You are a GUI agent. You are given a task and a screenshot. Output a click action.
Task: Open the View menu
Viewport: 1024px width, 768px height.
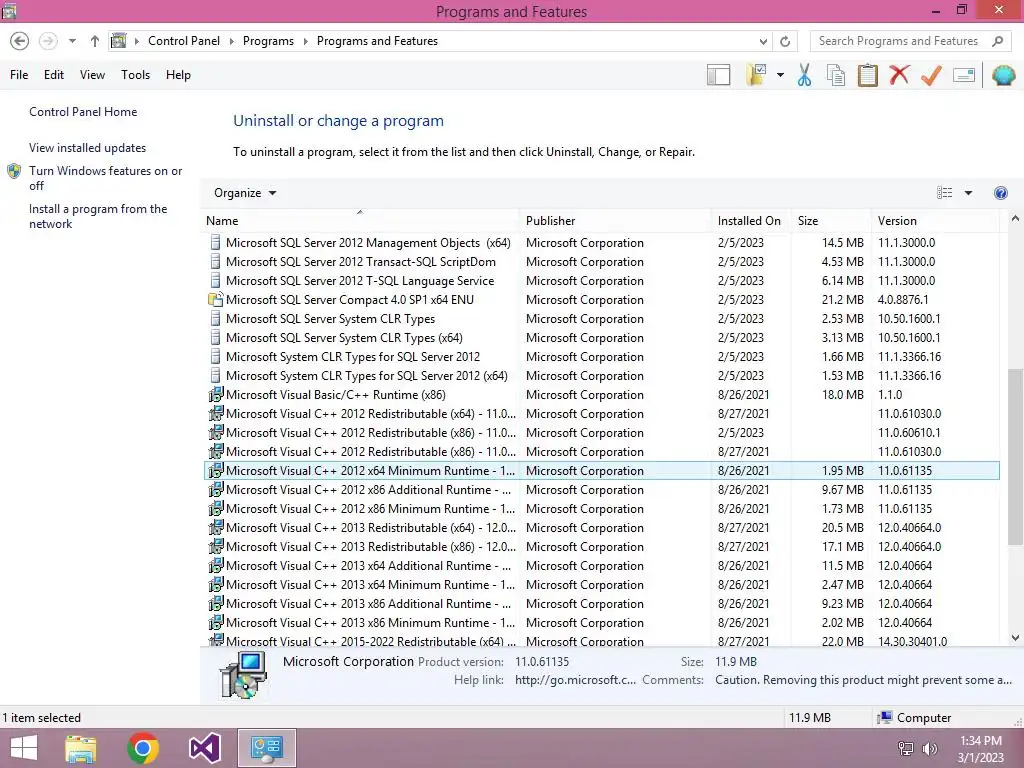[x=92, y=75]
